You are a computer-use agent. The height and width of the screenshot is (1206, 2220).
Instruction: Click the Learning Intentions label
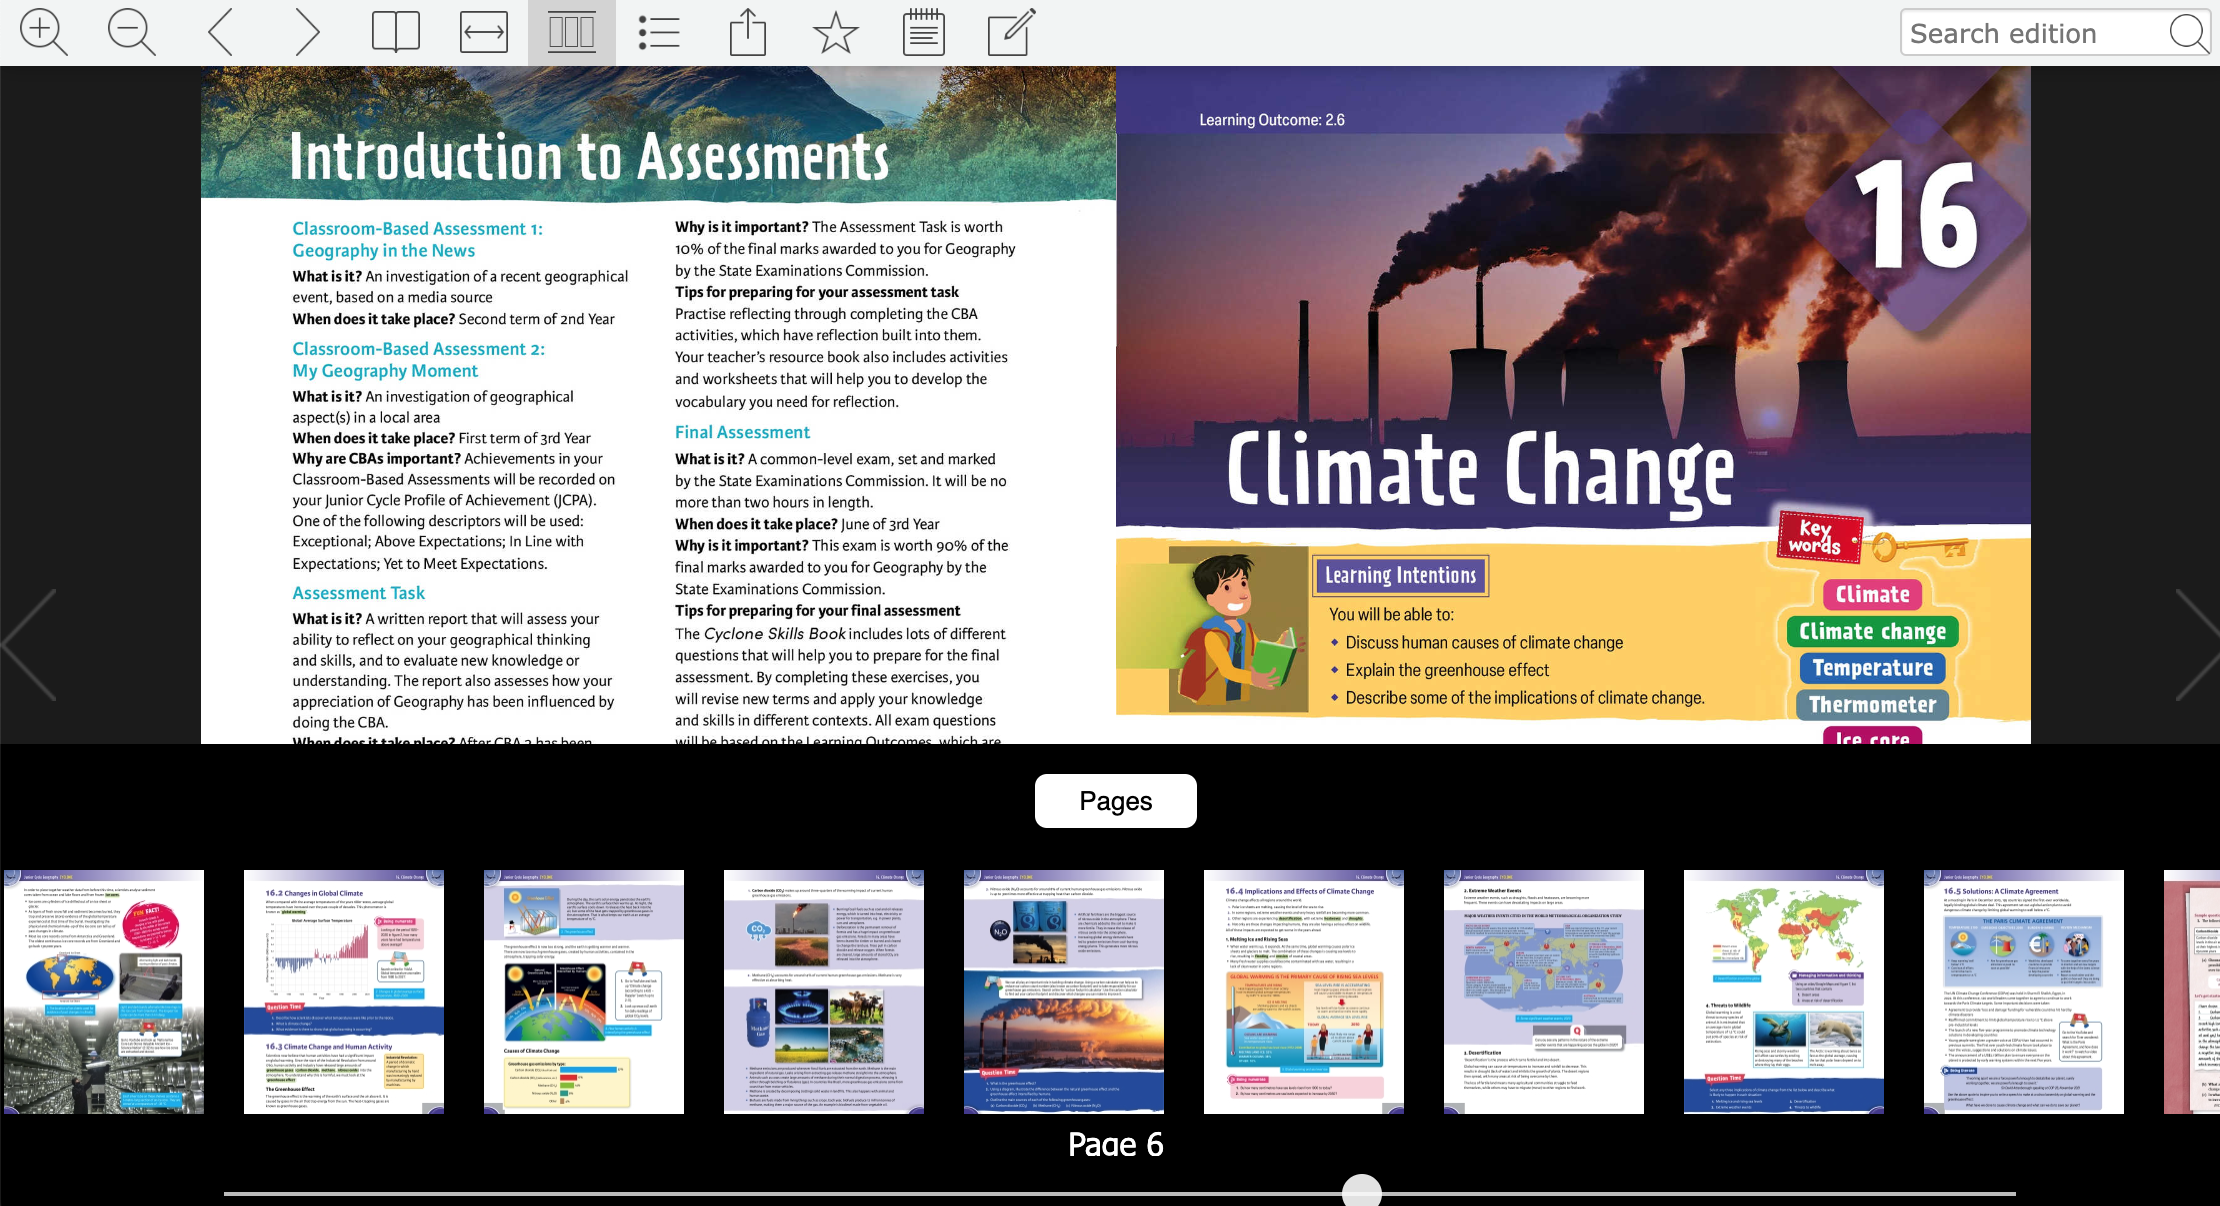point(1400,575)
